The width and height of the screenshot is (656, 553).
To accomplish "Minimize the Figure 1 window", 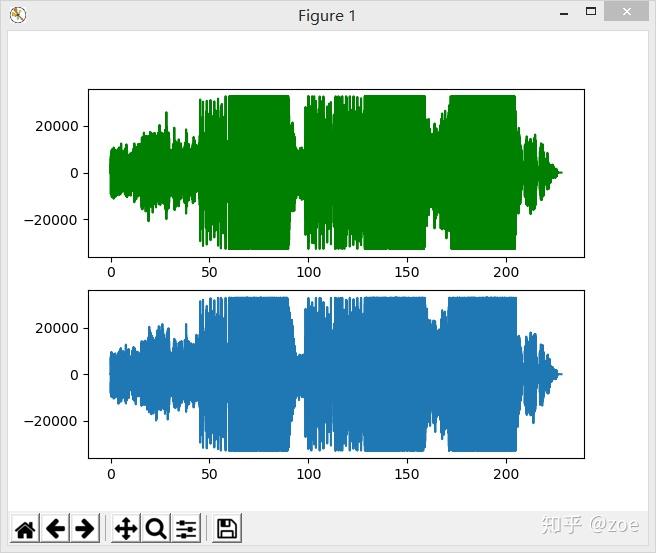I will coord(564,14).
